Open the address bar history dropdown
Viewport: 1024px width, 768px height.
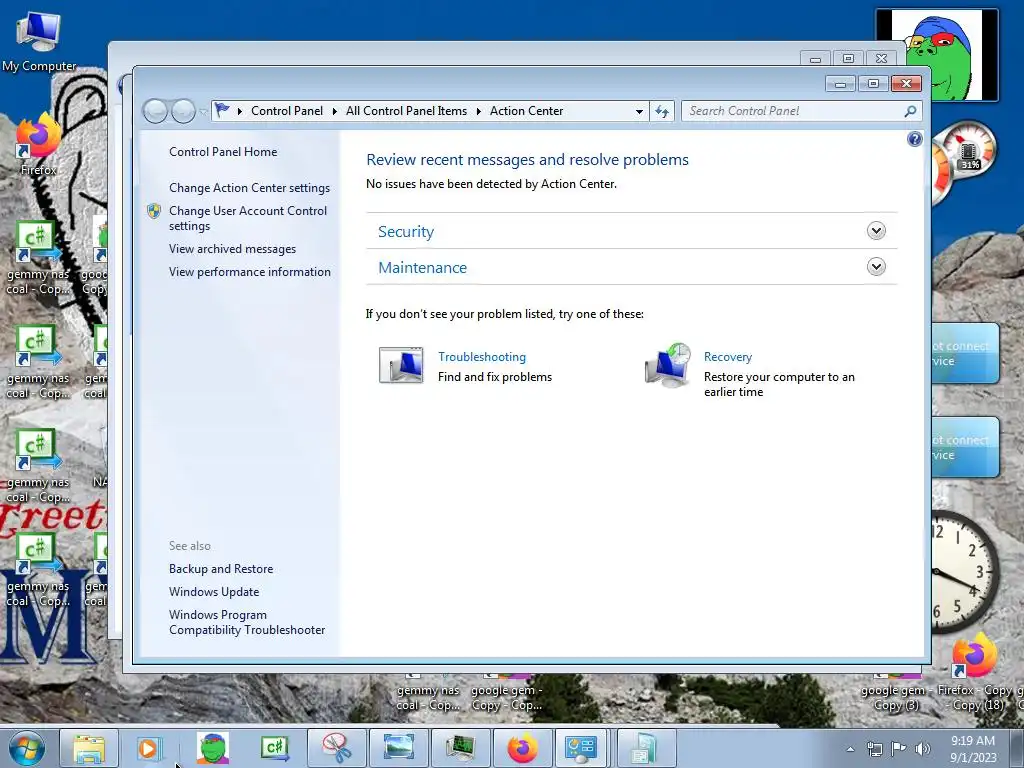click(x=639, y=112)
